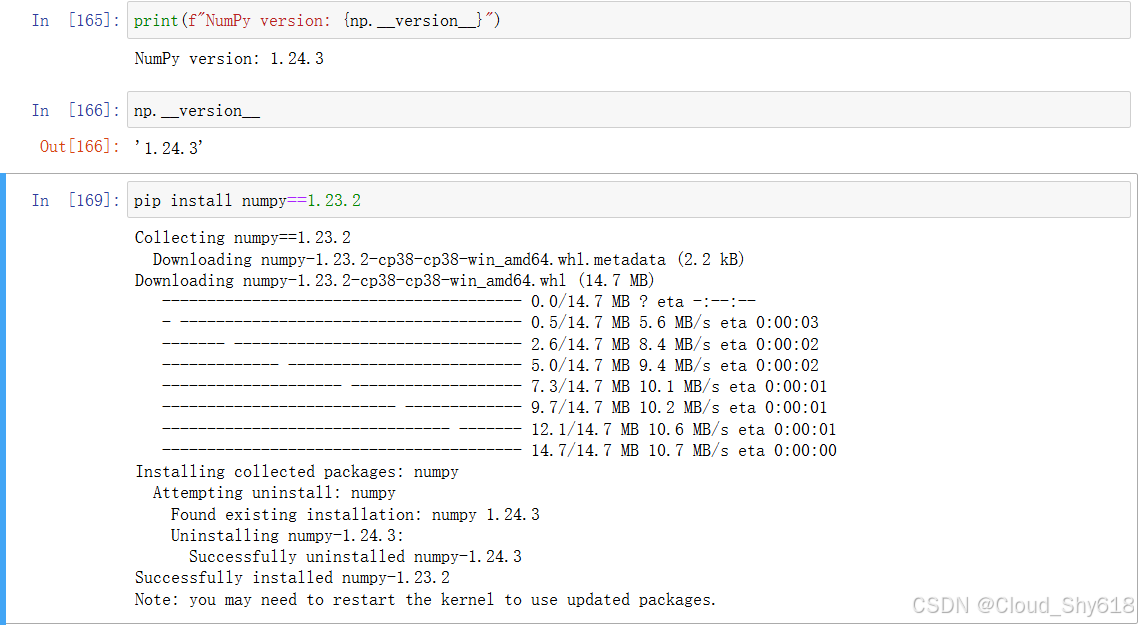Click 'Successfully uninstalled numpy-1.24.3' line
The width and height of the screenshot is (1138, 625).
355,557
